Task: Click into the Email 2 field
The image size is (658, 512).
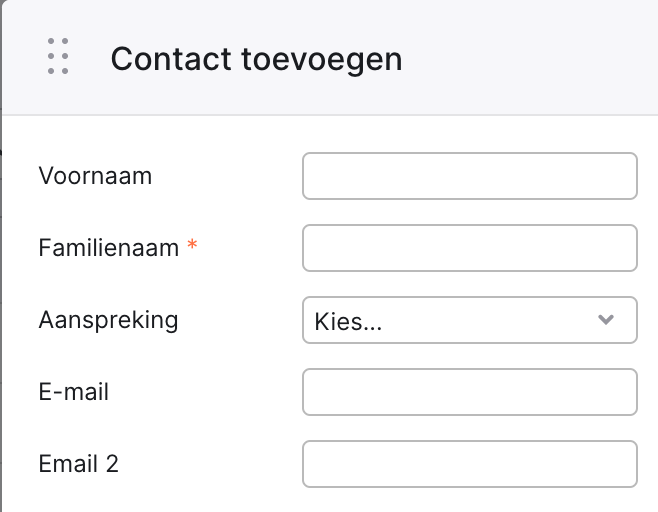Action: pos(470,464)
